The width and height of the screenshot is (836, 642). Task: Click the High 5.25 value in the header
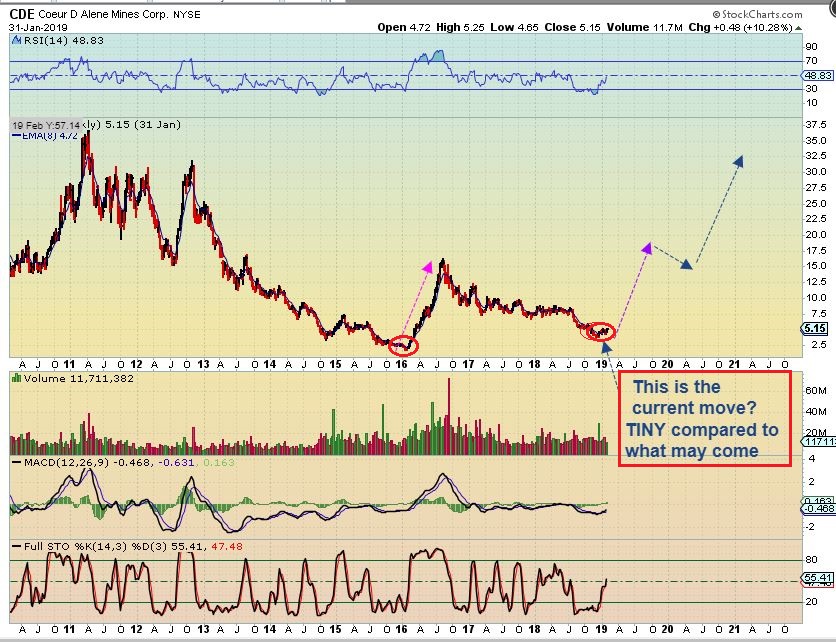click(460, 27)
